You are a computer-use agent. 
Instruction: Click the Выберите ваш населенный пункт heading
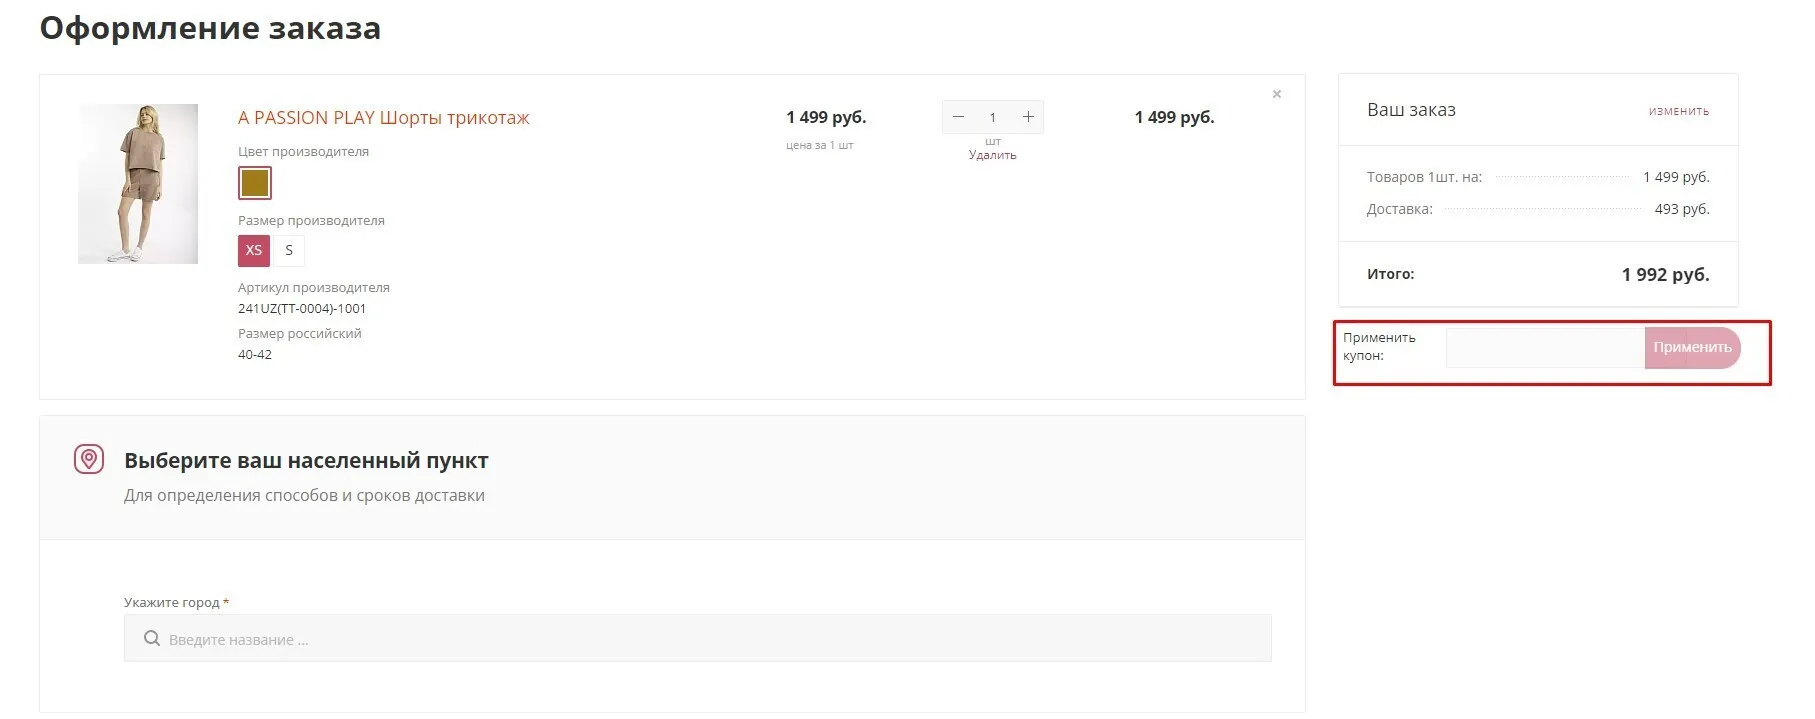306,461
